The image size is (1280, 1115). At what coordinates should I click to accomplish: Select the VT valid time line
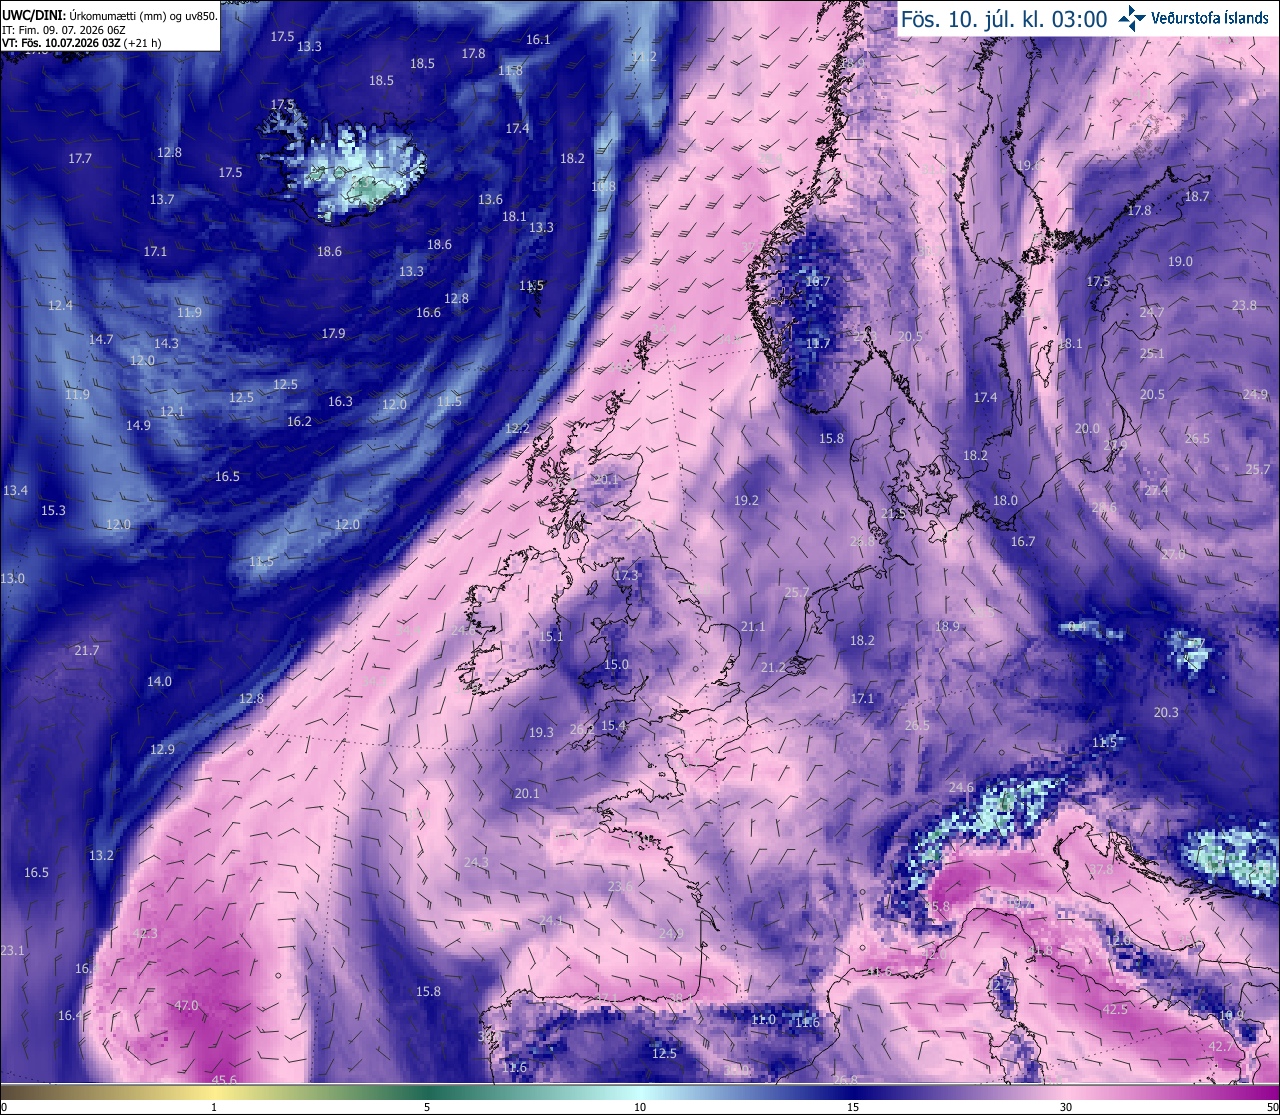[81, 43]
